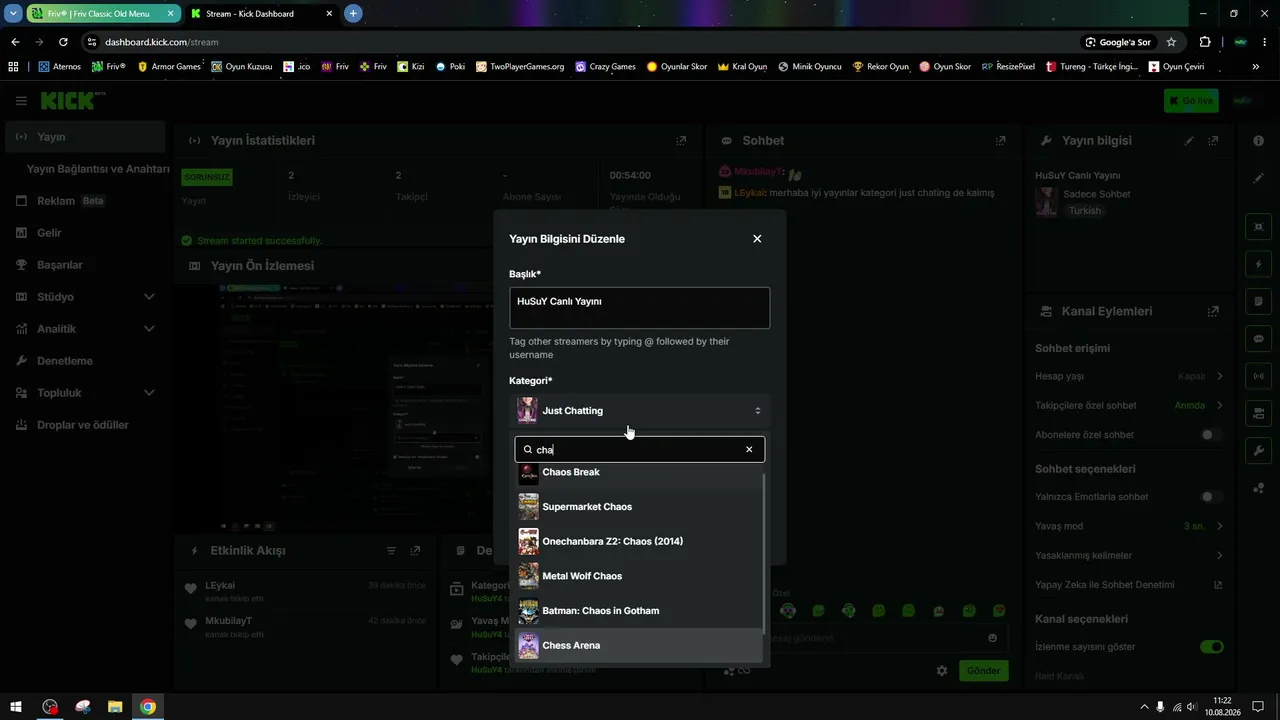The width and height of the screenshot is (1280, 720).
Task: Click the pencil icon in right toolbar
Action: [x=1258, y=178]
